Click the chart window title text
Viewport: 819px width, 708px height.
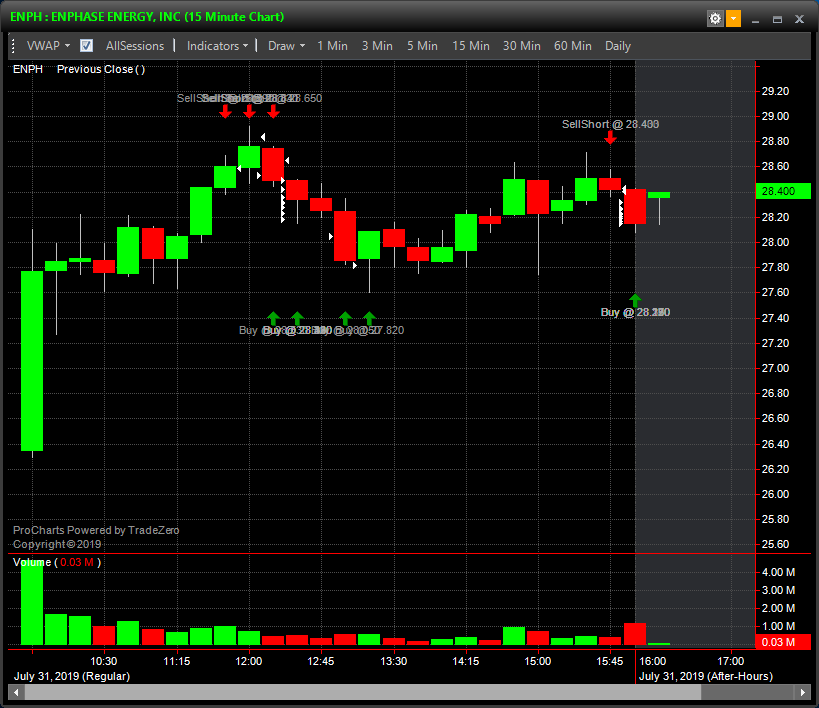pyautogui.click(x=147, y=17)
